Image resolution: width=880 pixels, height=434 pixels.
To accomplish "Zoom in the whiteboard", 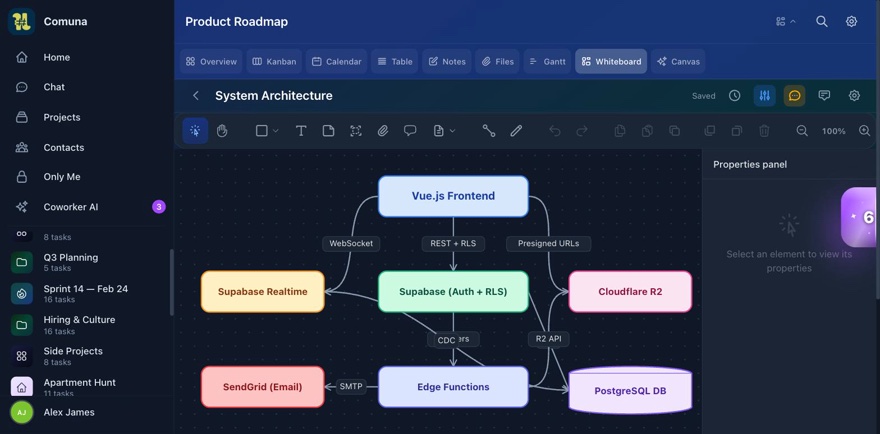I will [x=865, y=131].
